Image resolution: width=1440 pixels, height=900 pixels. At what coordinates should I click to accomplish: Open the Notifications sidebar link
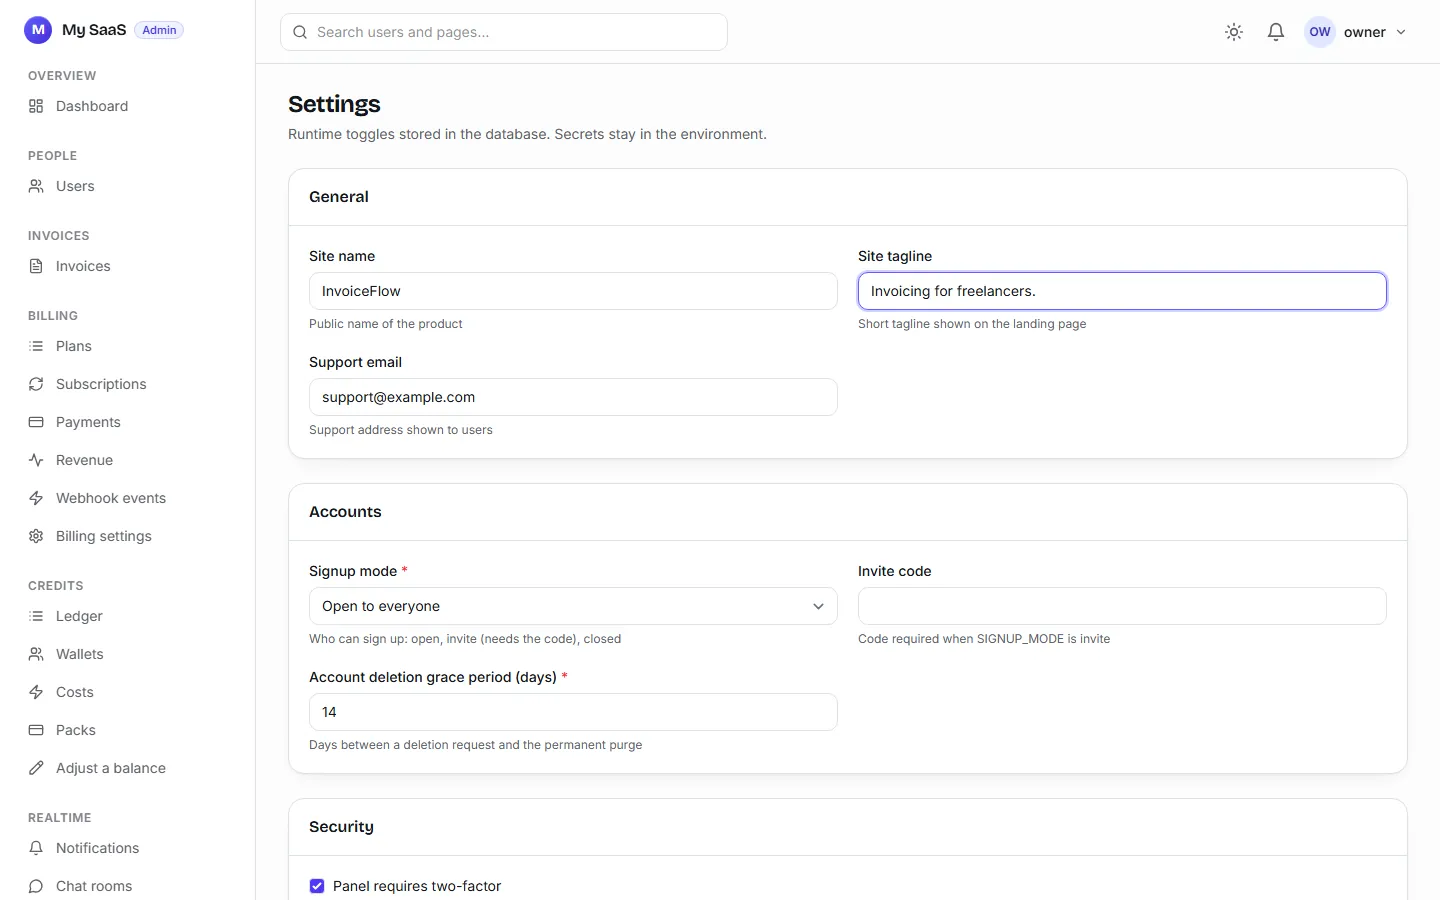point(128,848)
